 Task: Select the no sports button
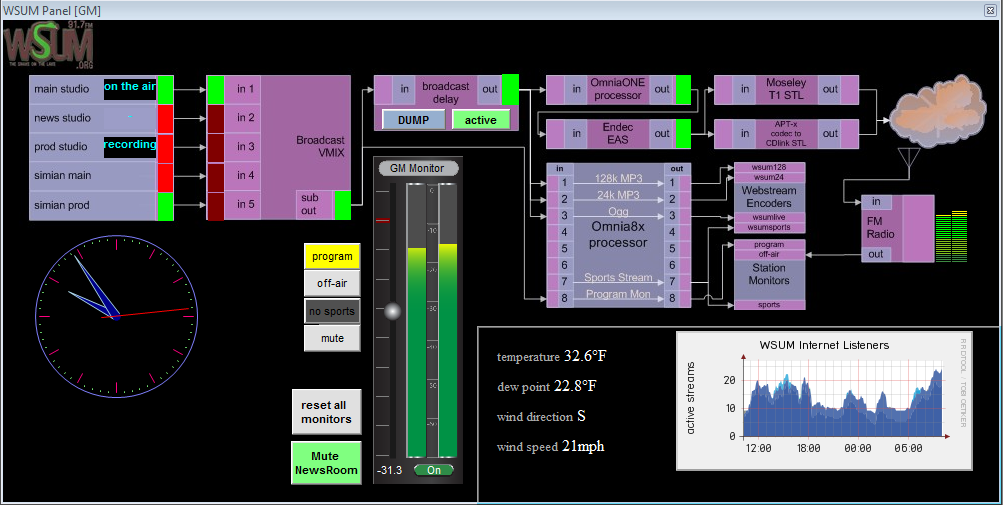pyautogui.click(x=332, y=311)
